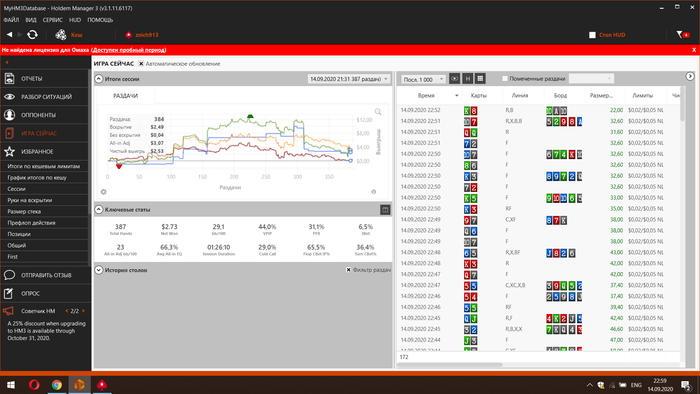Open Итоги по кешевым лимитам report

coord(44,166)
